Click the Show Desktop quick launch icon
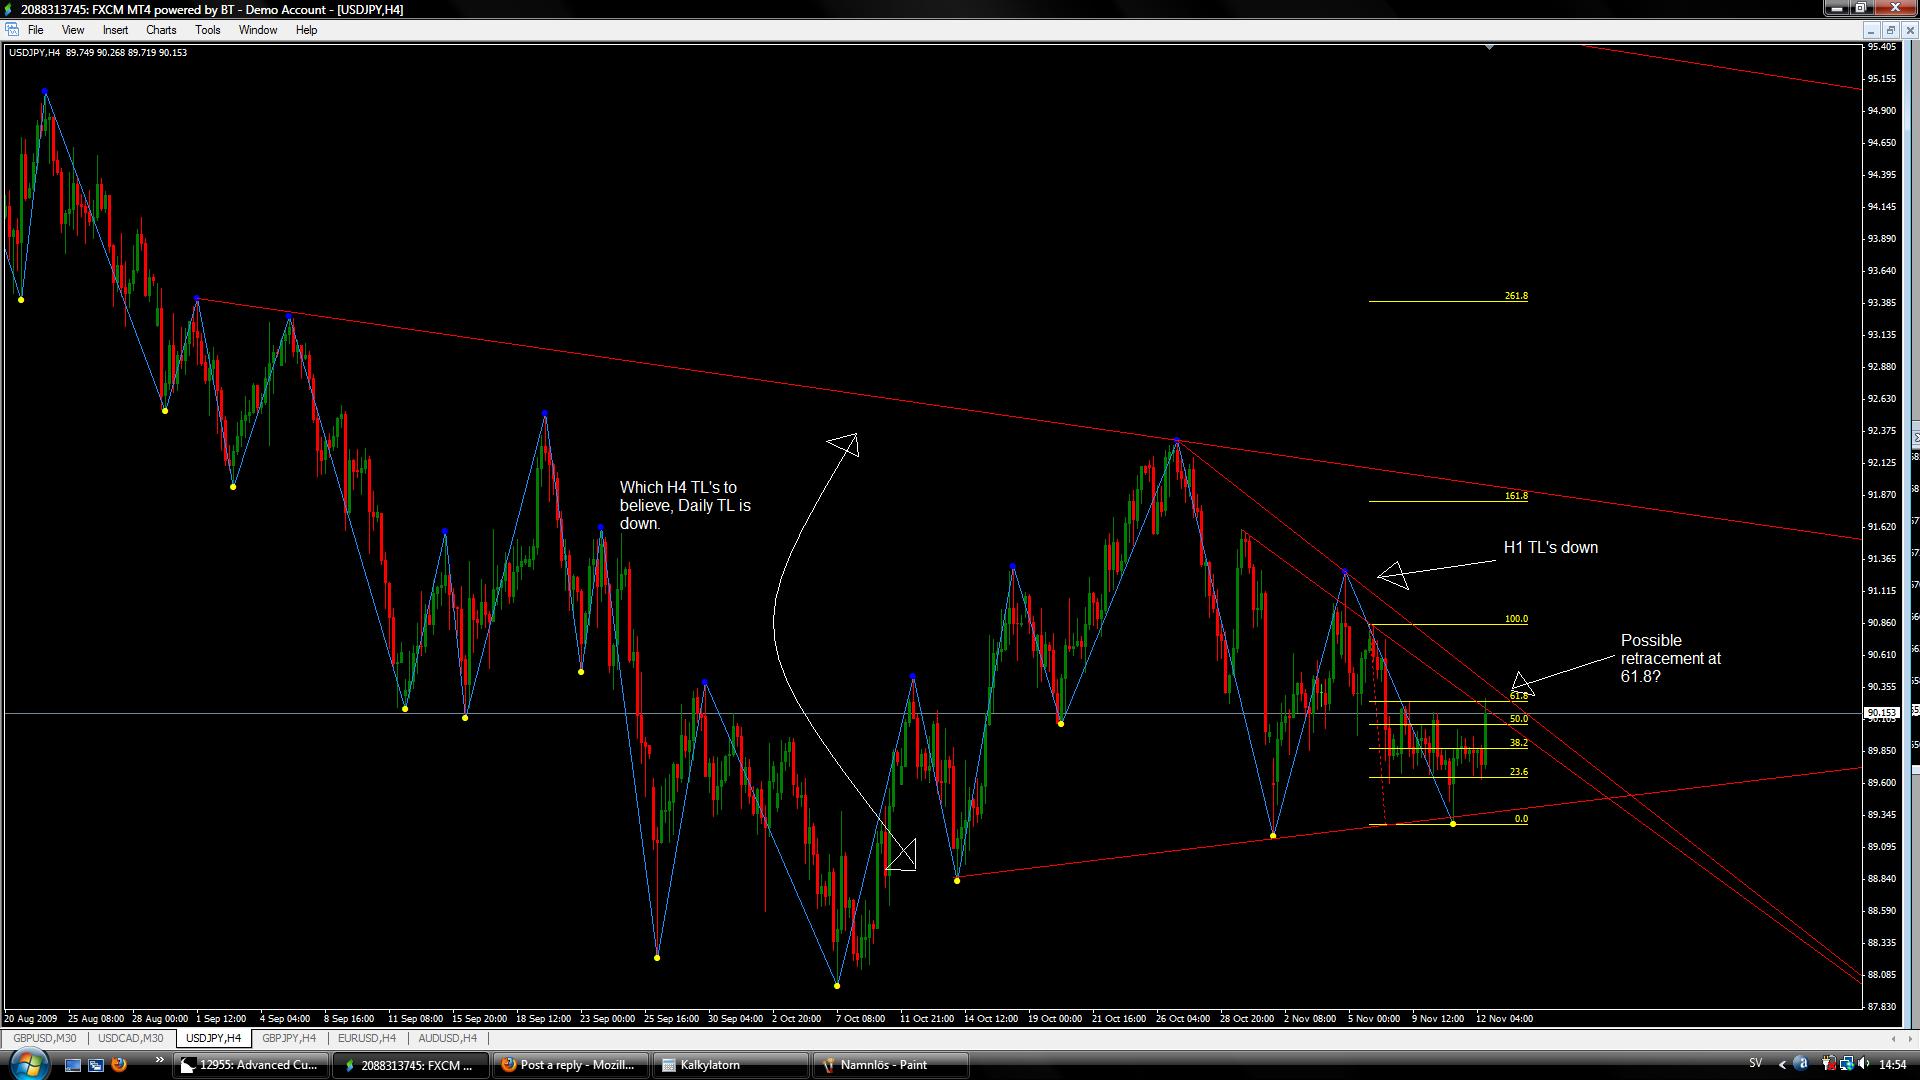Image resolution: width=1920 pixels, height=1080 pixels. [73, 1065]
